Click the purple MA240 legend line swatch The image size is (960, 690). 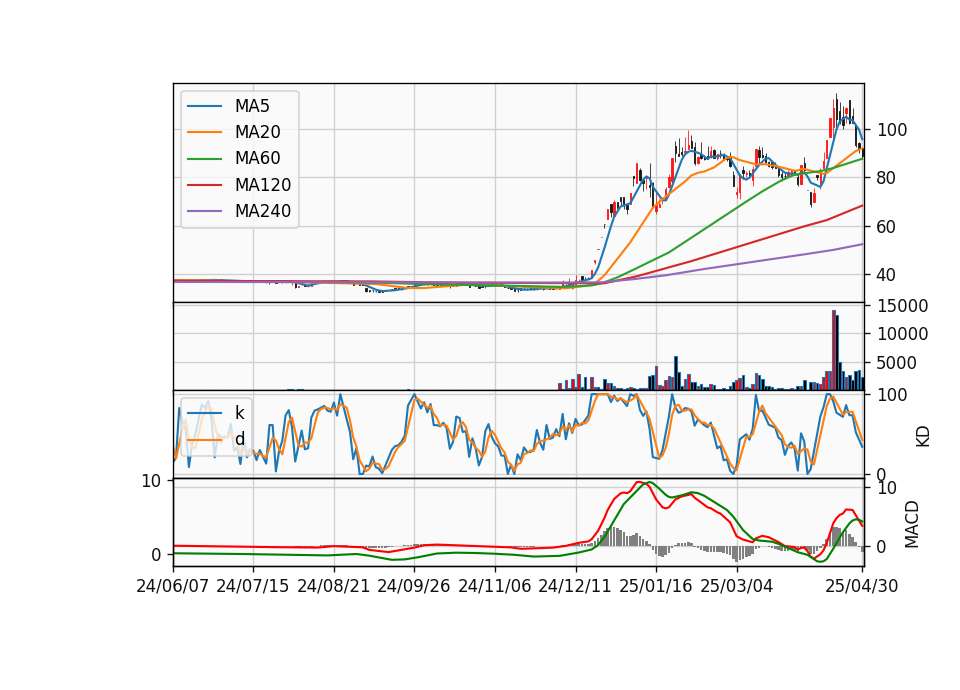click(204, 211)
